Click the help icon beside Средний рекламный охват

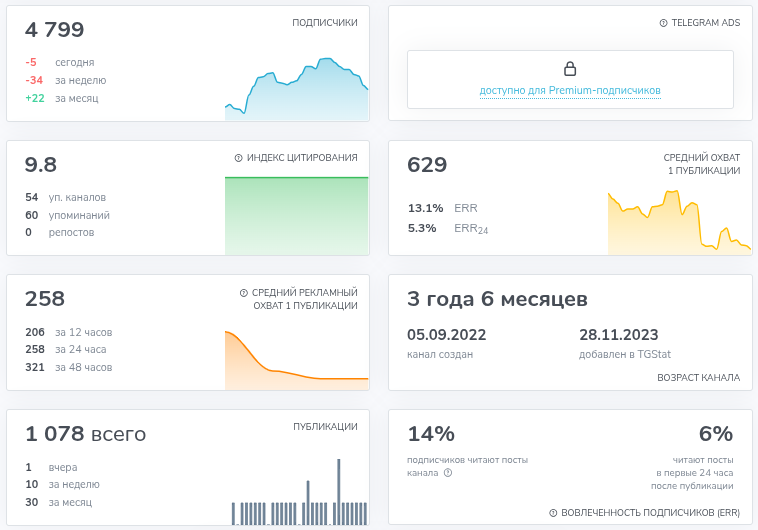[244, 293]
